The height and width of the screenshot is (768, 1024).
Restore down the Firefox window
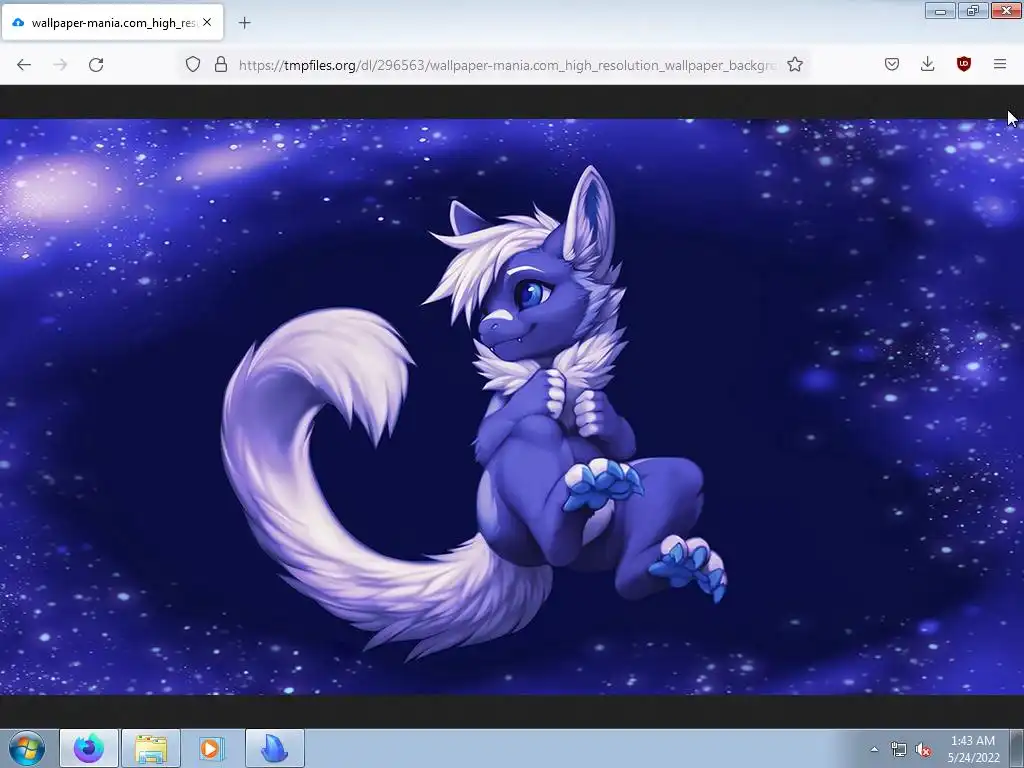(x=973, y=10)
